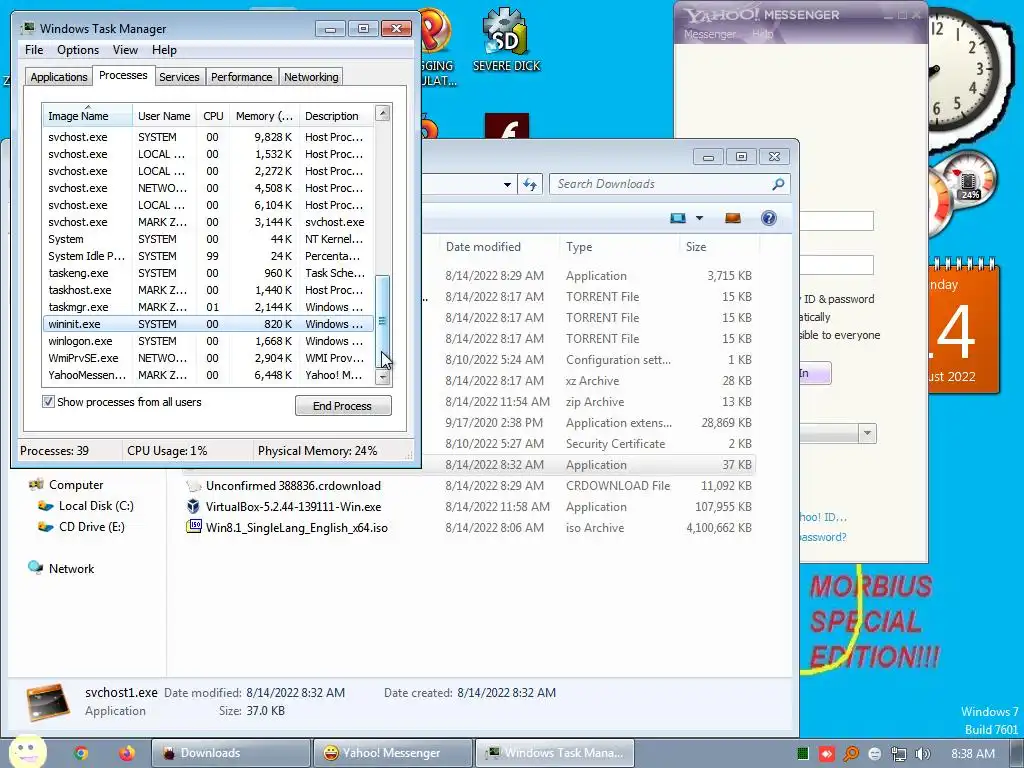Click the process list scroll up arrow
The width and height of the screenshot is (1024, 768).
383,113
